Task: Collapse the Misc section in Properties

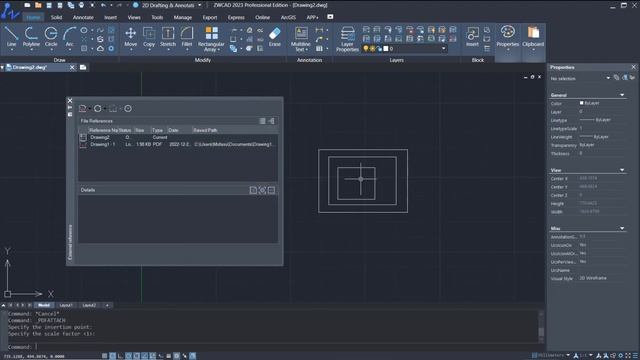Action: [x=622, y=228]
